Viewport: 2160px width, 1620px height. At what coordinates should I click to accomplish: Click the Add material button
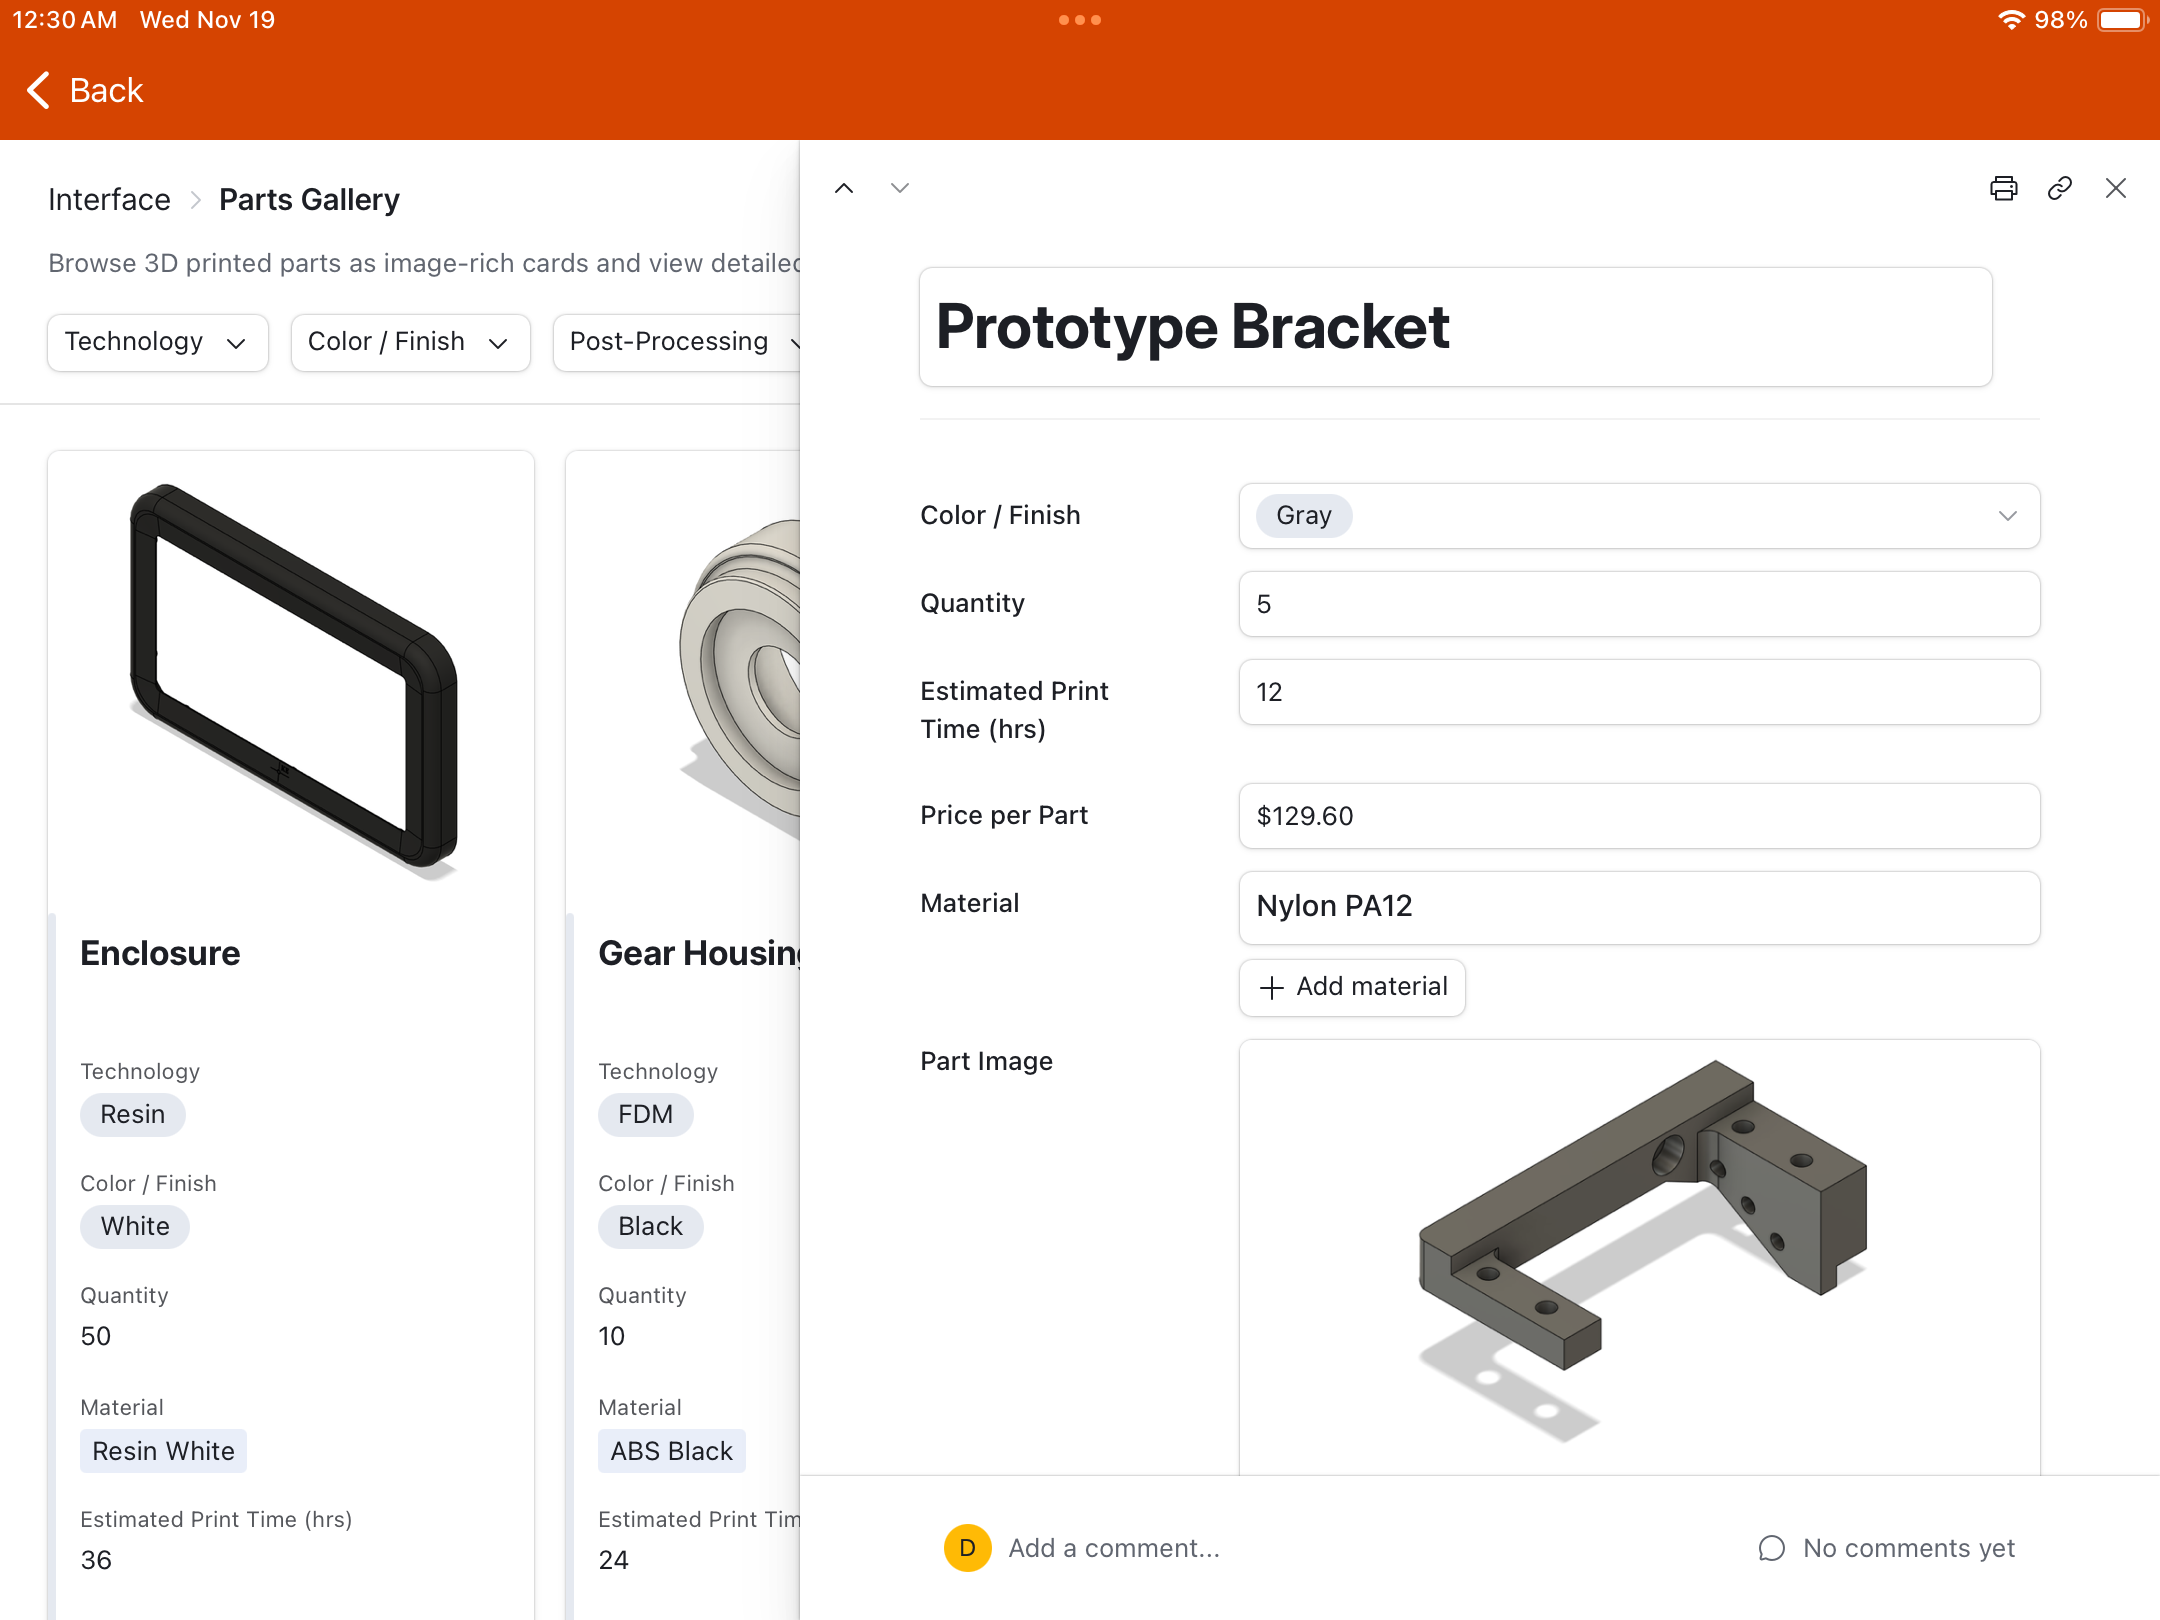point(1352,987)
